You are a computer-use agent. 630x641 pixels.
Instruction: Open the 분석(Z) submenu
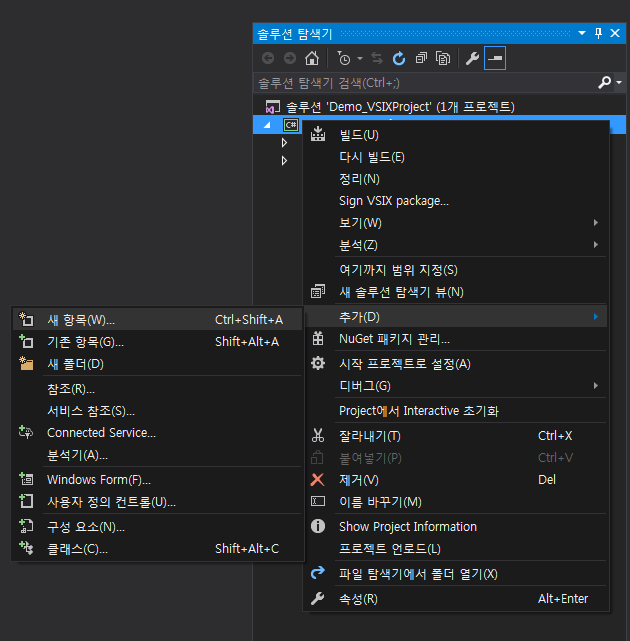(456, 245)
